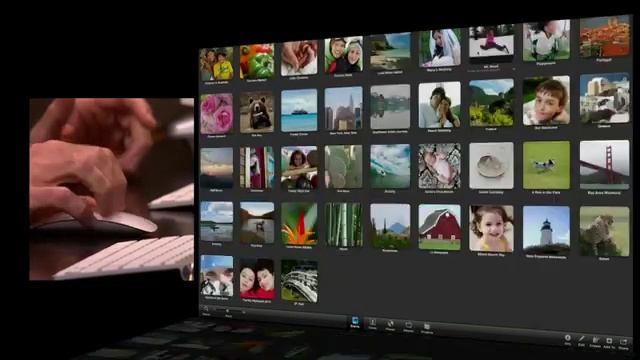Image resolution: width=640 pixels, height=360 pixels.
Task: Open the Golden Gate Bridge event
Action: pyautogui.click(x=604, y=165)
